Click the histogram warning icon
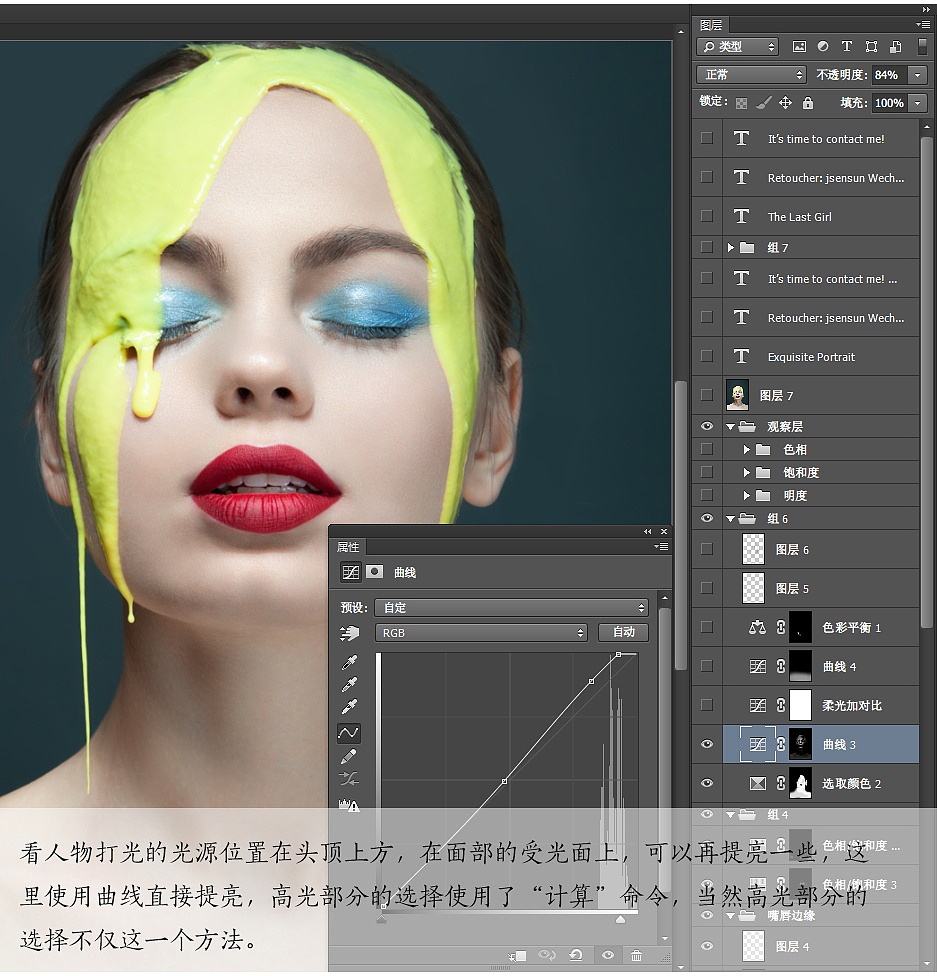This screenshot has height=976, width=937. [x=349, y=805]
